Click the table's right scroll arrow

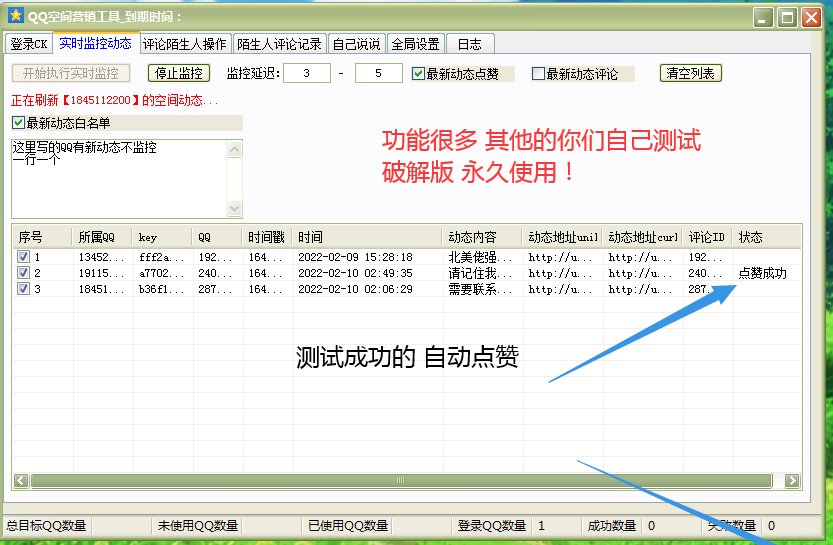click(792, 481)
